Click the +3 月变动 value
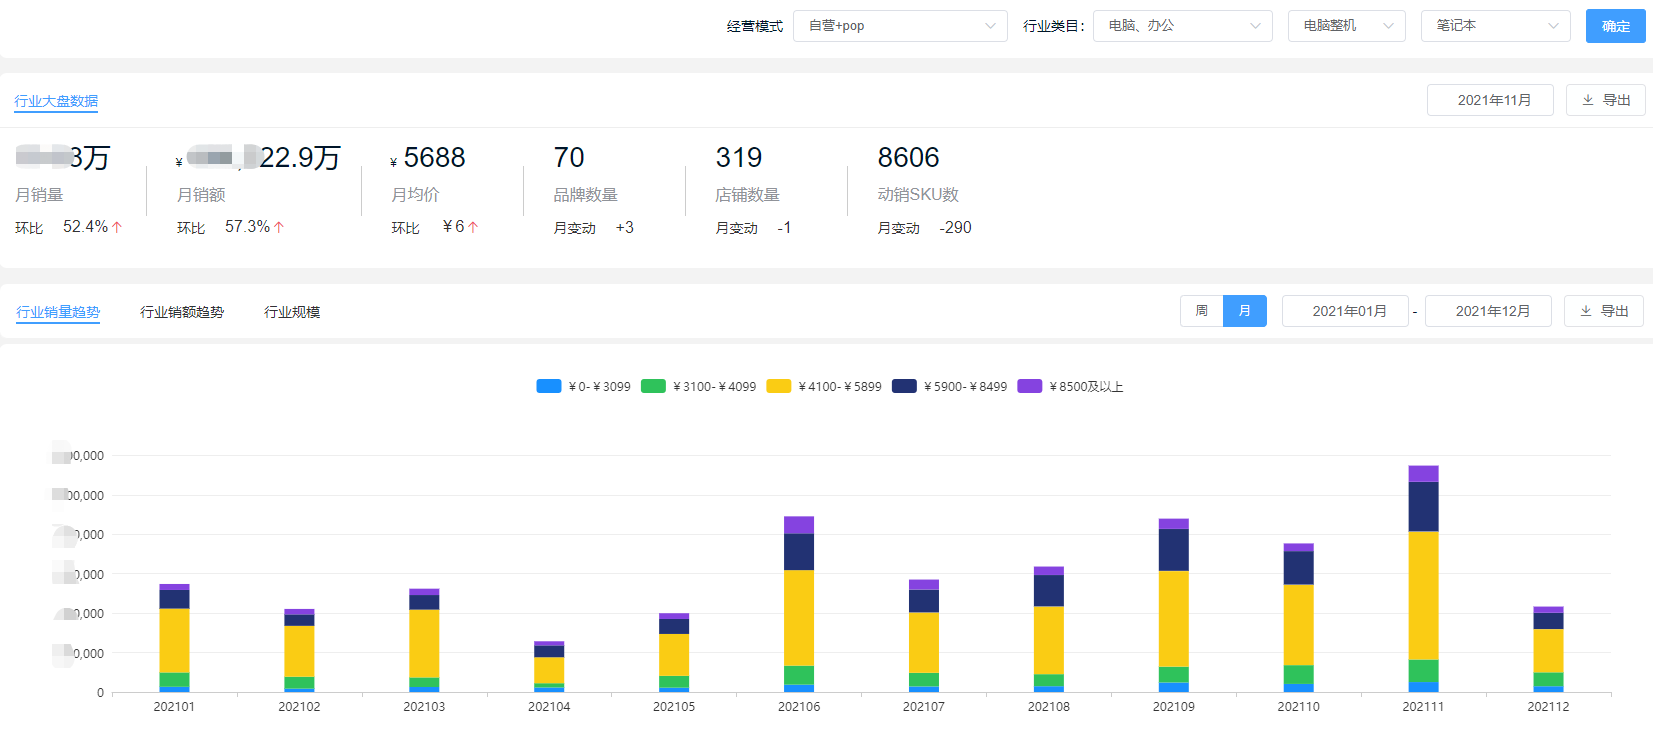 coord(625,228)
